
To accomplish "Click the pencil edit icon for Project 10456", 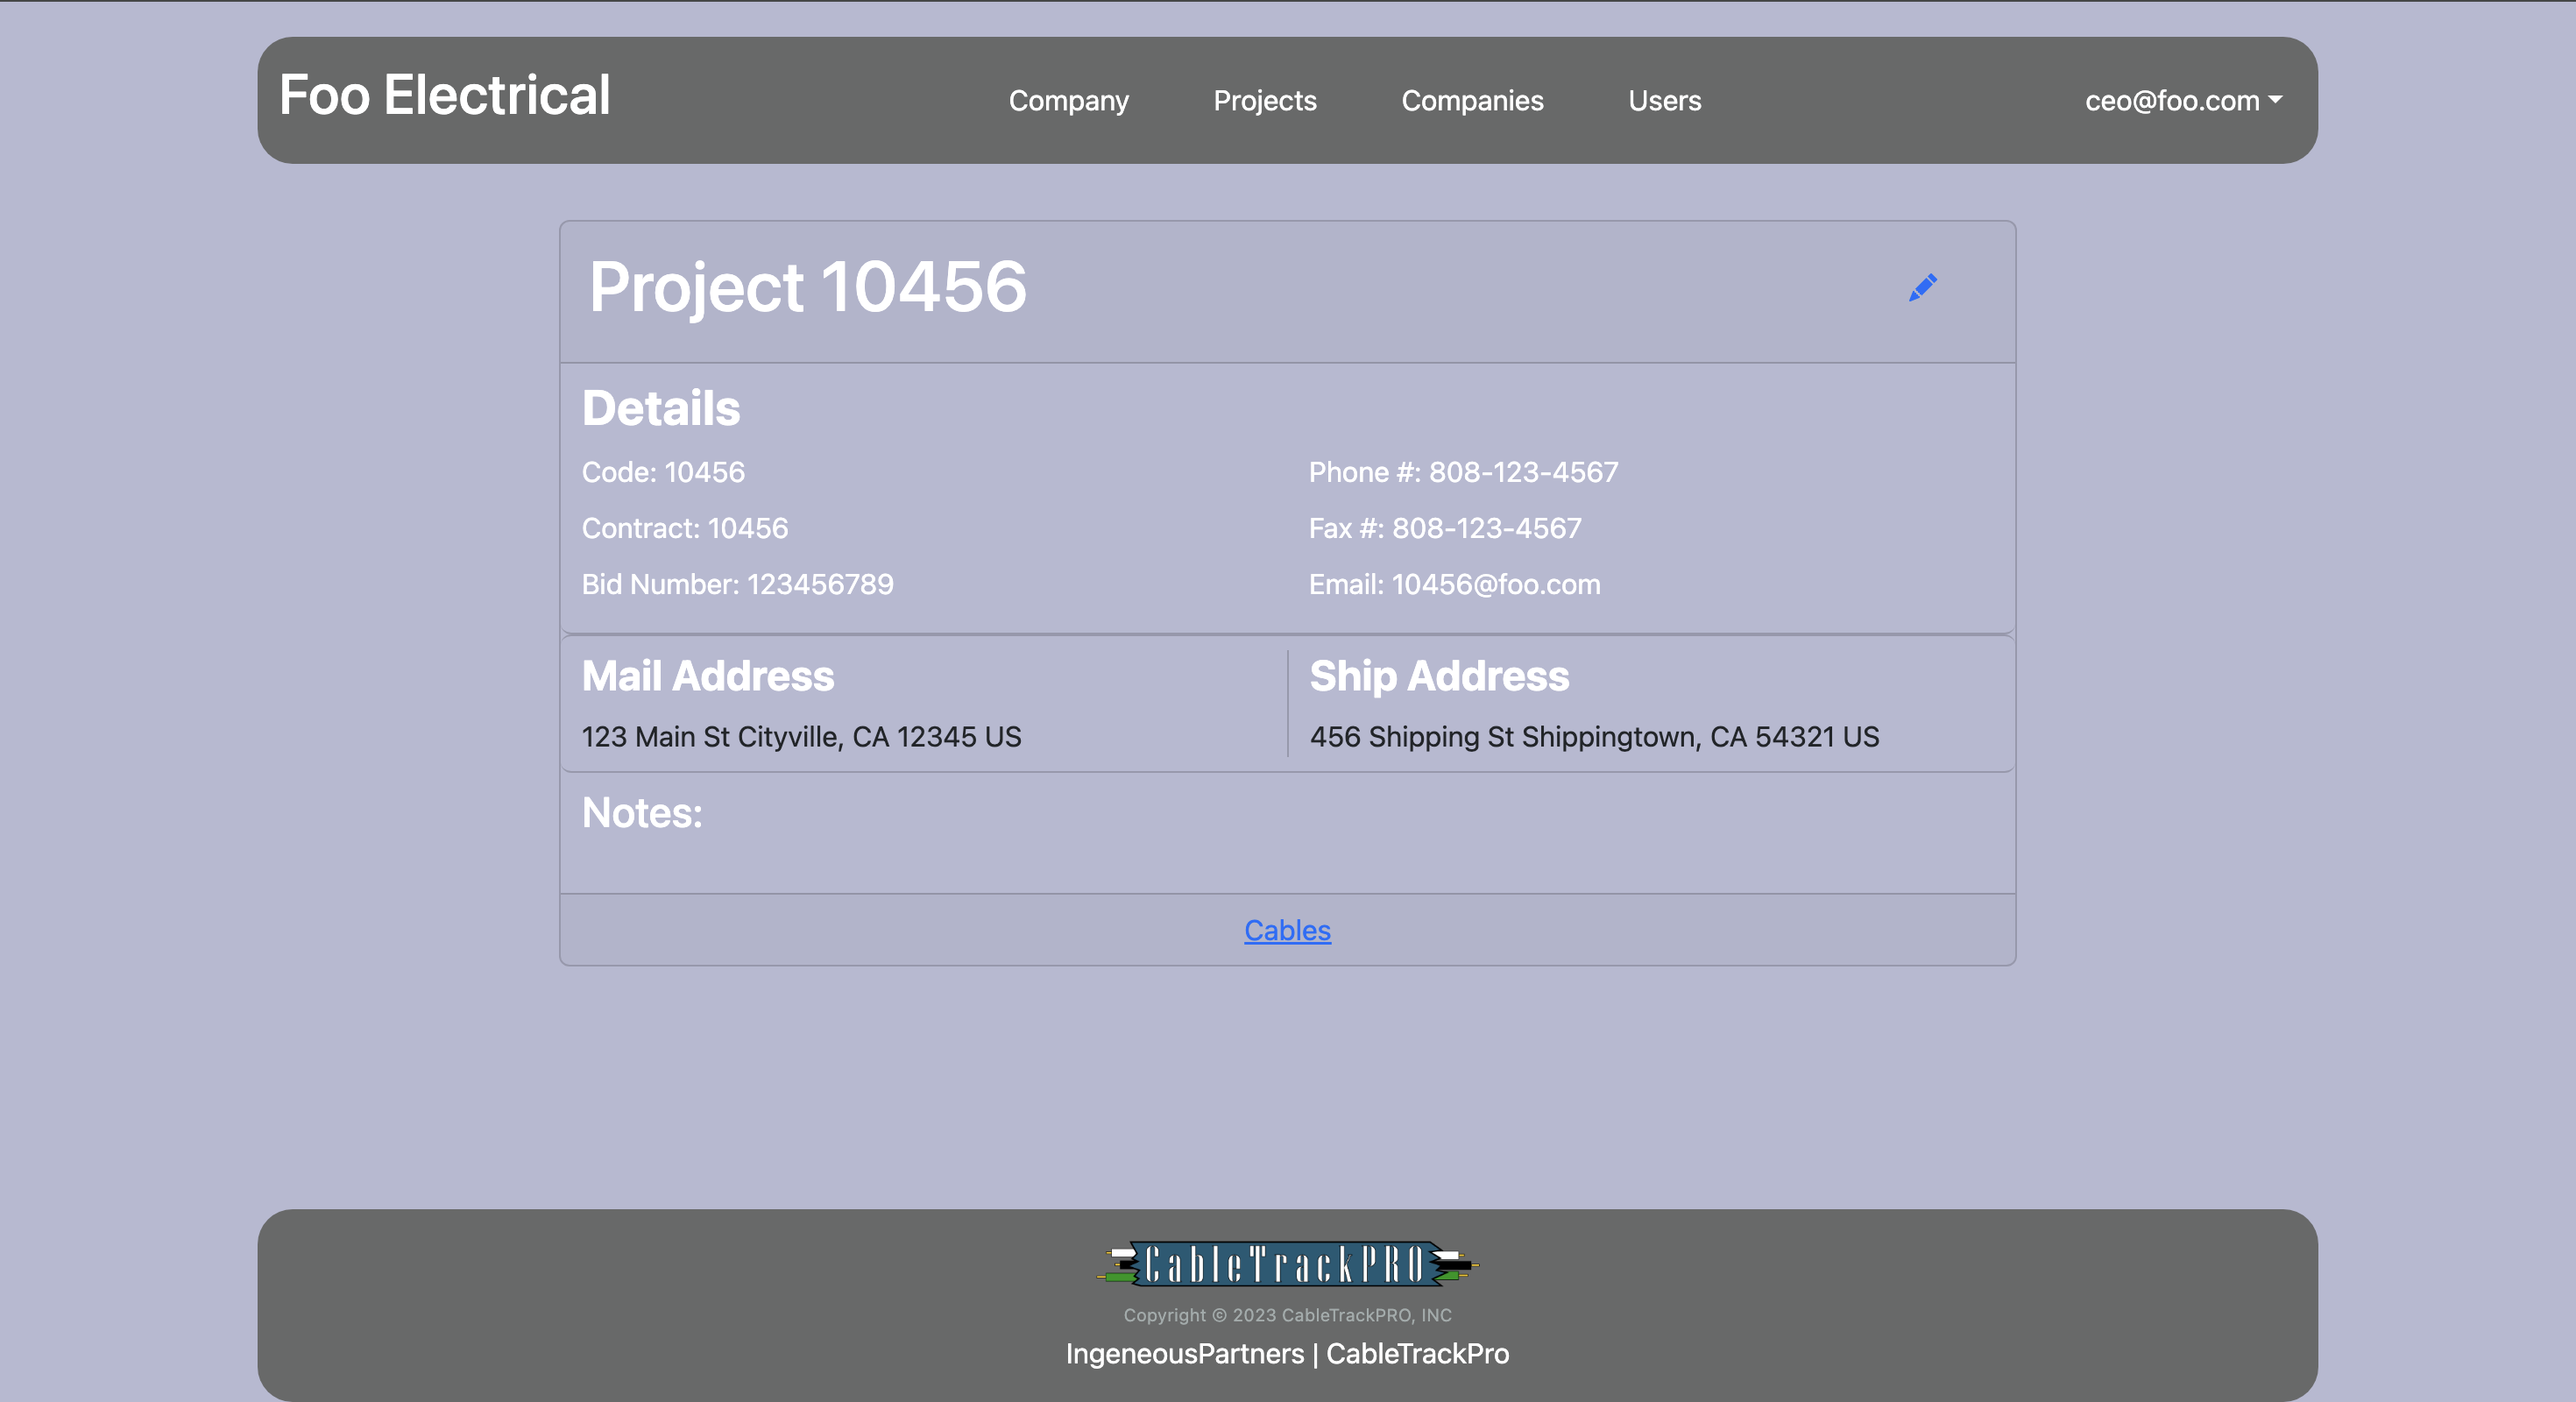I will [x=1922, y=288].
